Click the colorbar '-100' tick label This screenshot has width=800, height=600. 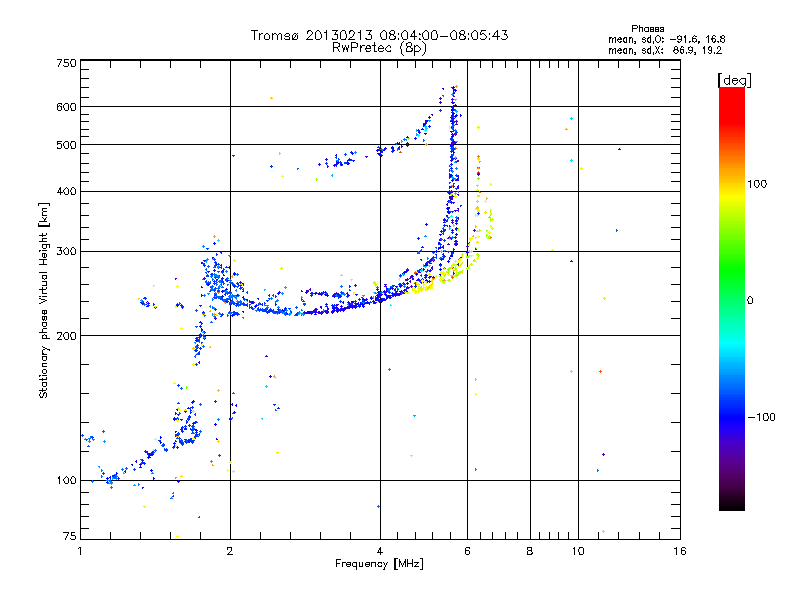761,417
